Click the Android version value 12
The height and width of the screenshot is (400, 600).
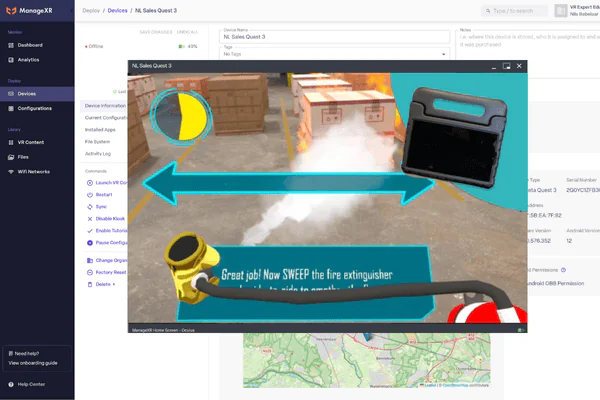[569, 241]
